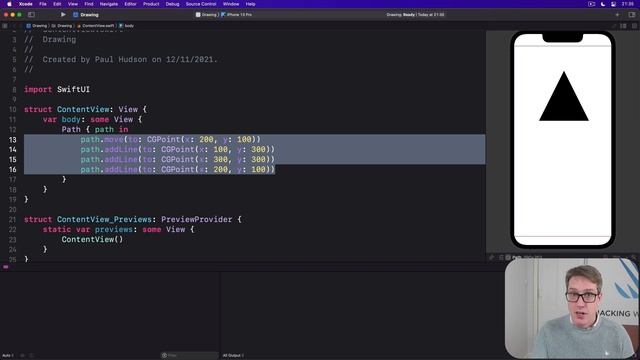Click the Created by Paul Hudson comment
This screenshot has height=360, width=640.
121,60
